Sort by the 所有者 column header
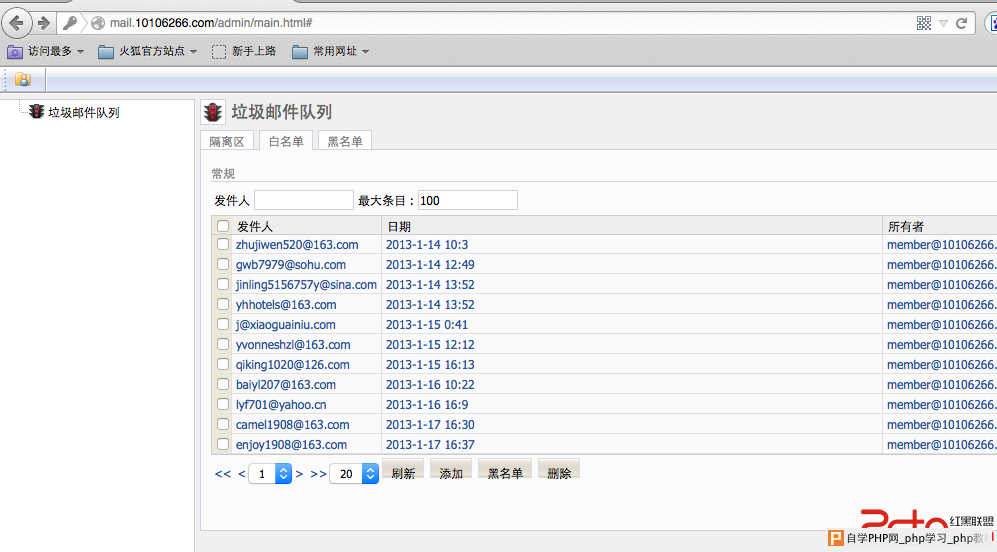 (906, 226)
